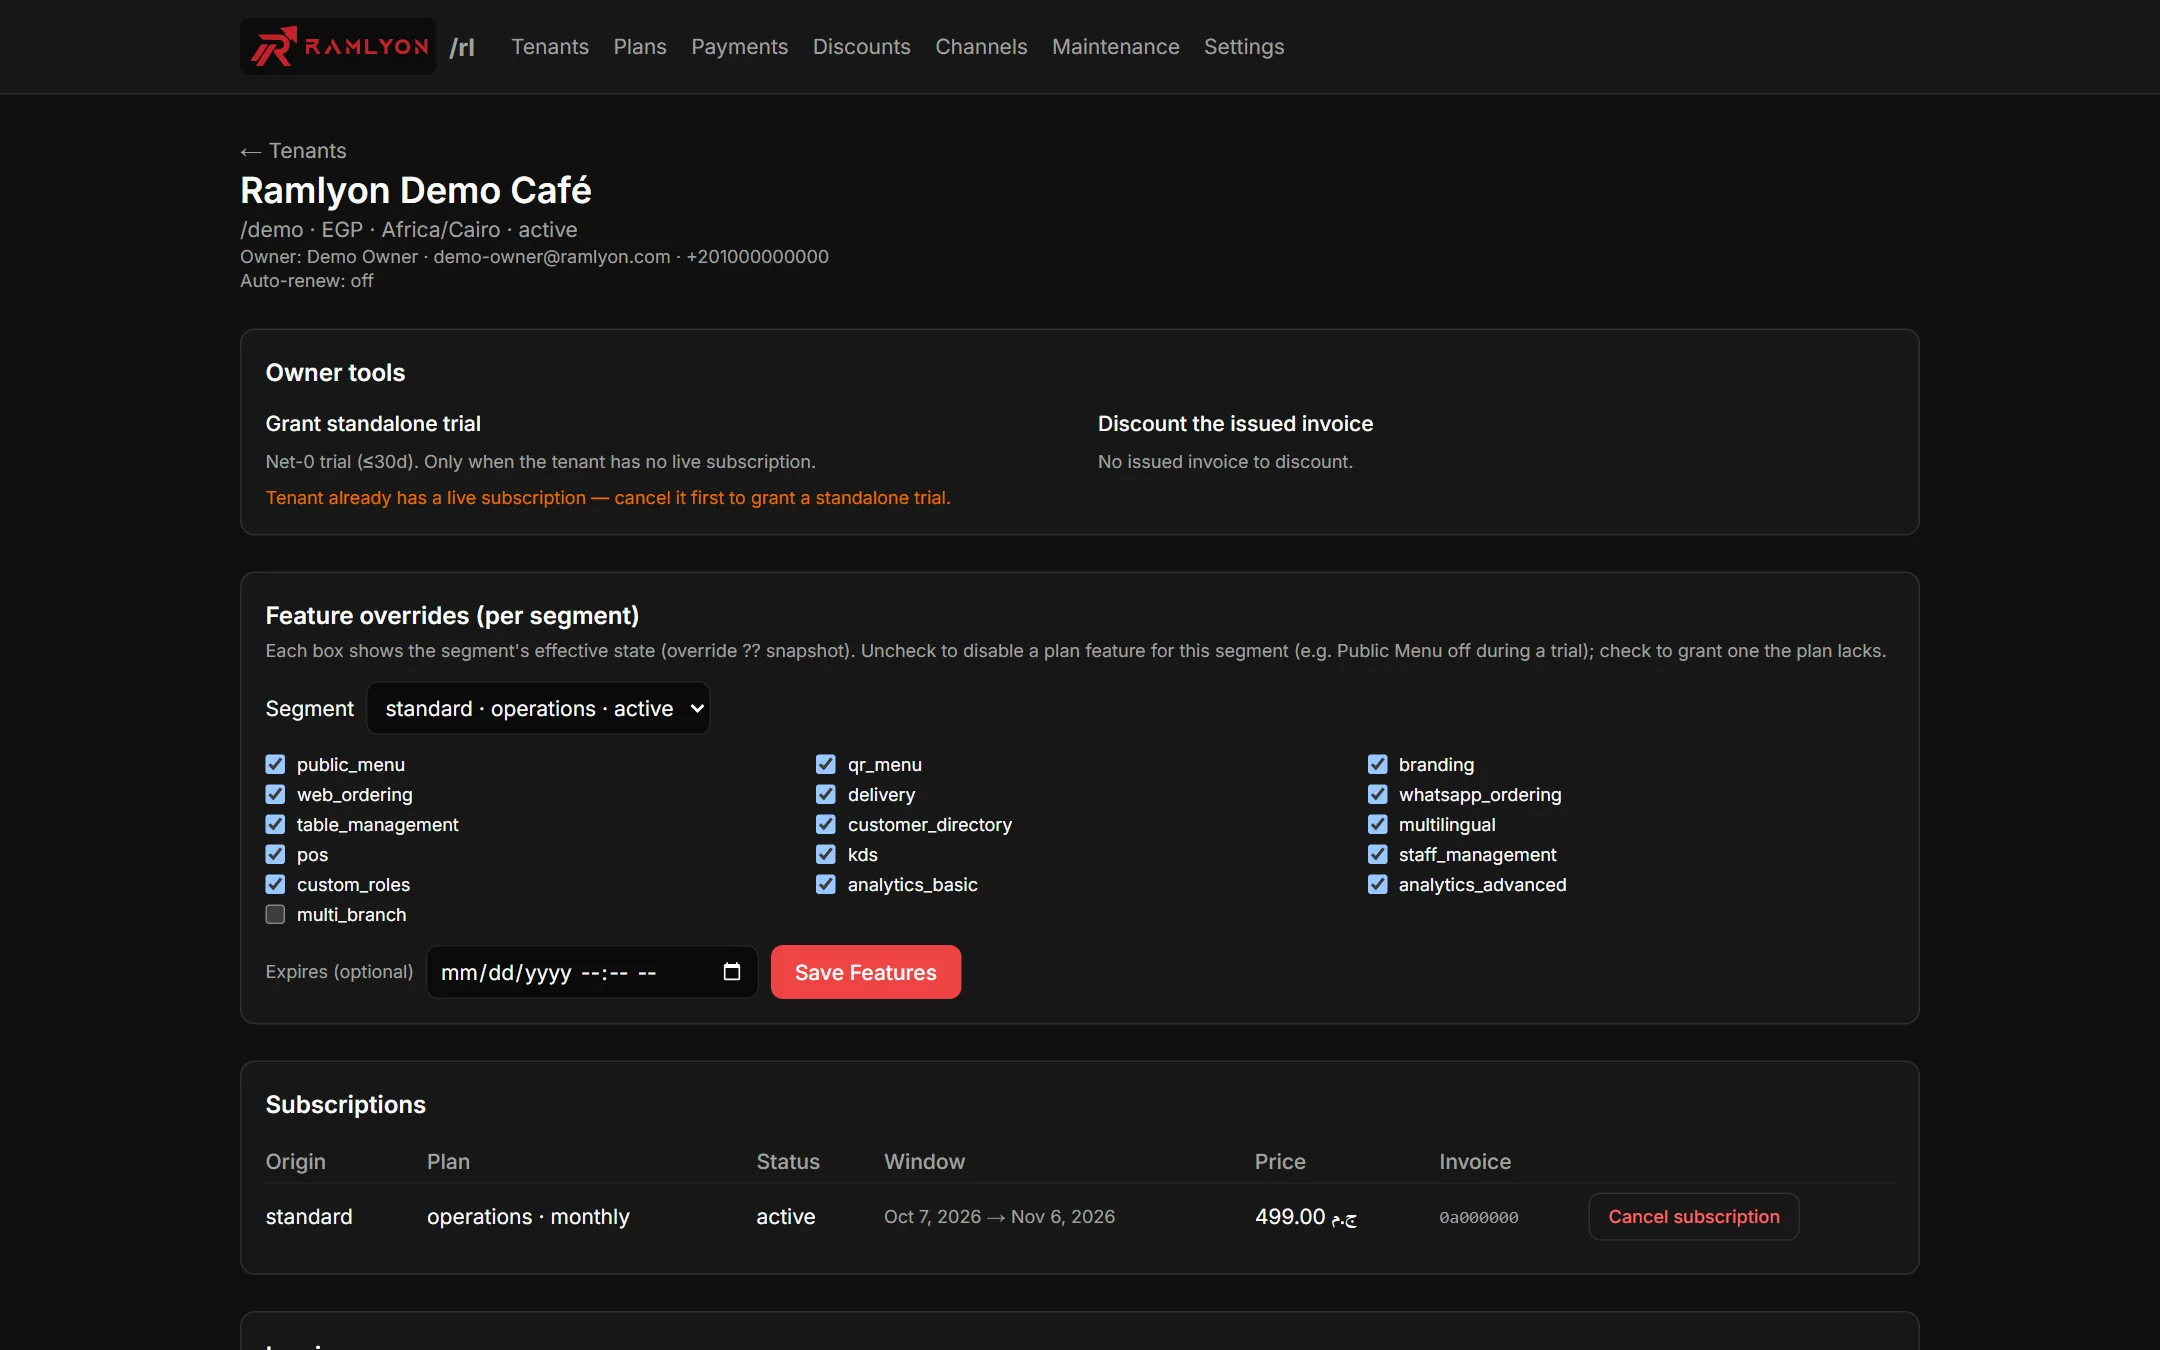Click the 'active' status cell in Subscriptions
This screenshot has width=2160, height=1350.
pos(786,1217)
